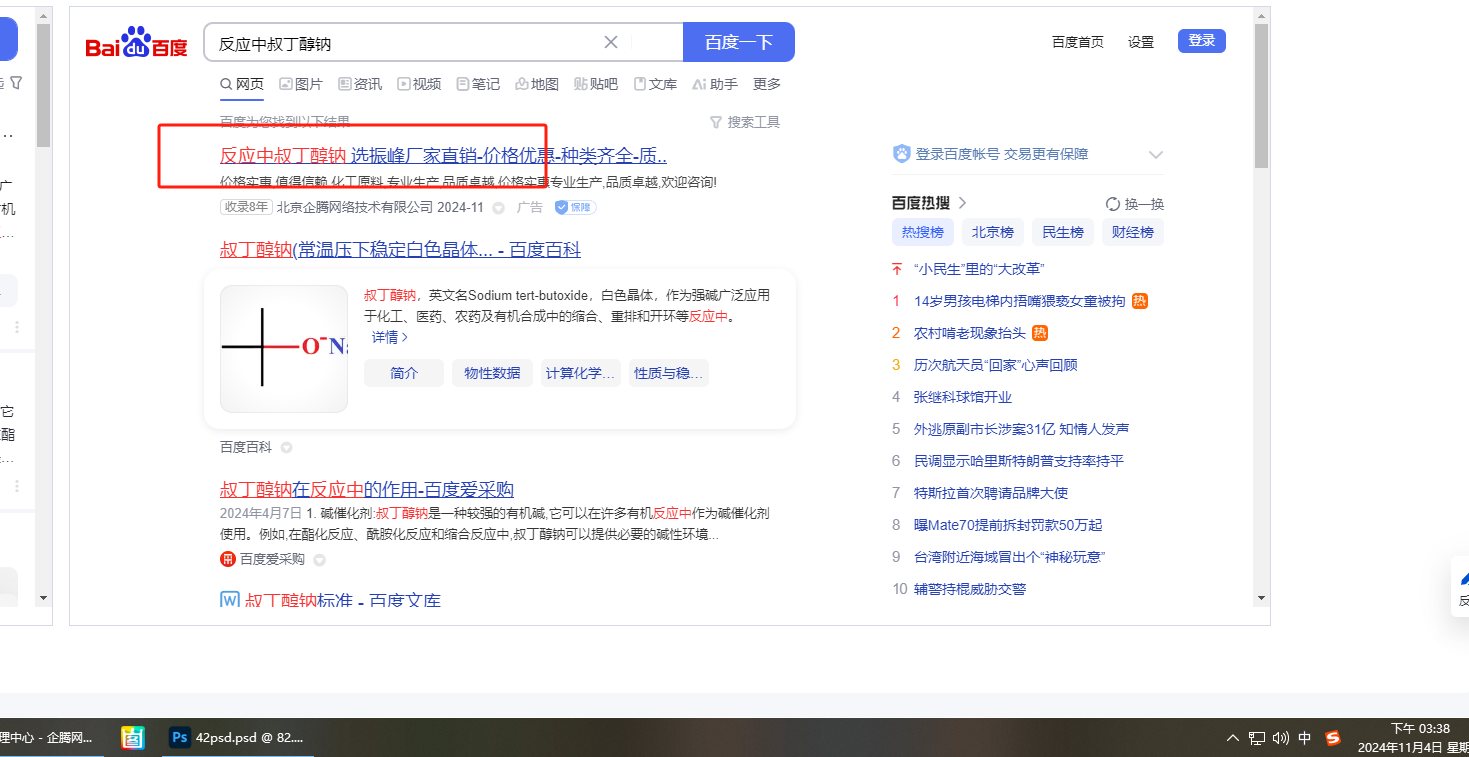Toggle the 中 input language indicator
1469x757 pixels.
(x=1305, y=738)
